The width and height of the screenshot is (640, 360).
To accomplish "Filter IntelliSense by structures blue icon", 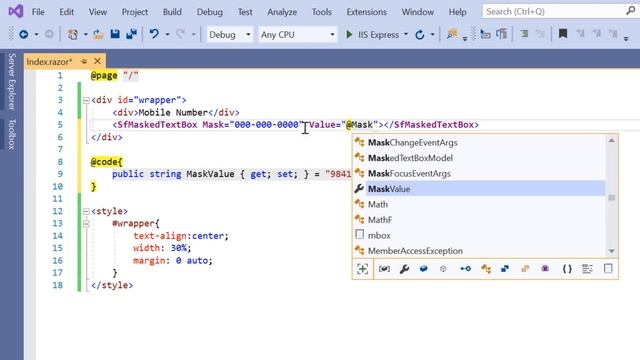I will [x=505, y=269].
